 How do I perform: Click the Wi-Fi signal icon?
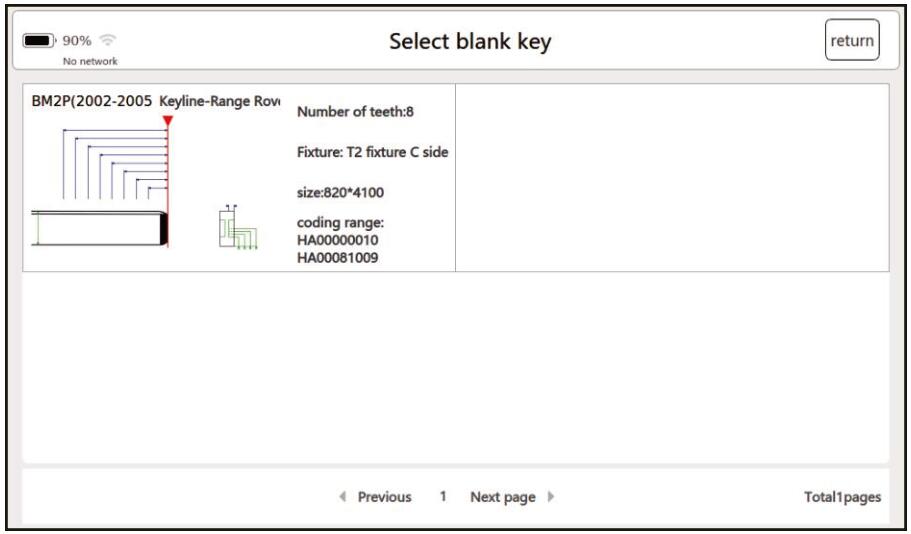[107, 40]
